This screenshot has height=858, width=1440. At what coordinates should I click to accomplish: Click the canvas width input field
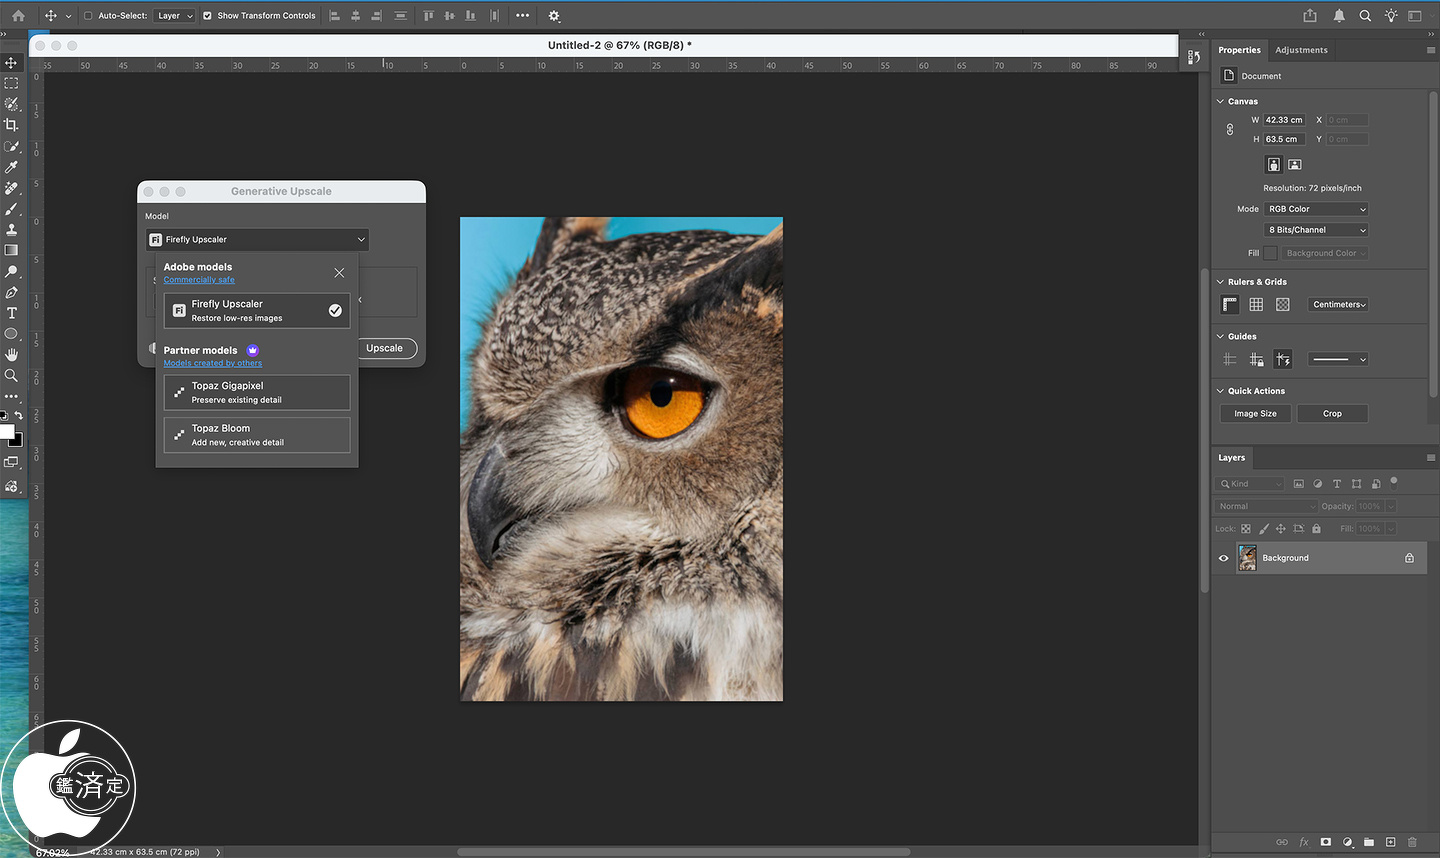tap(1284, 120)
